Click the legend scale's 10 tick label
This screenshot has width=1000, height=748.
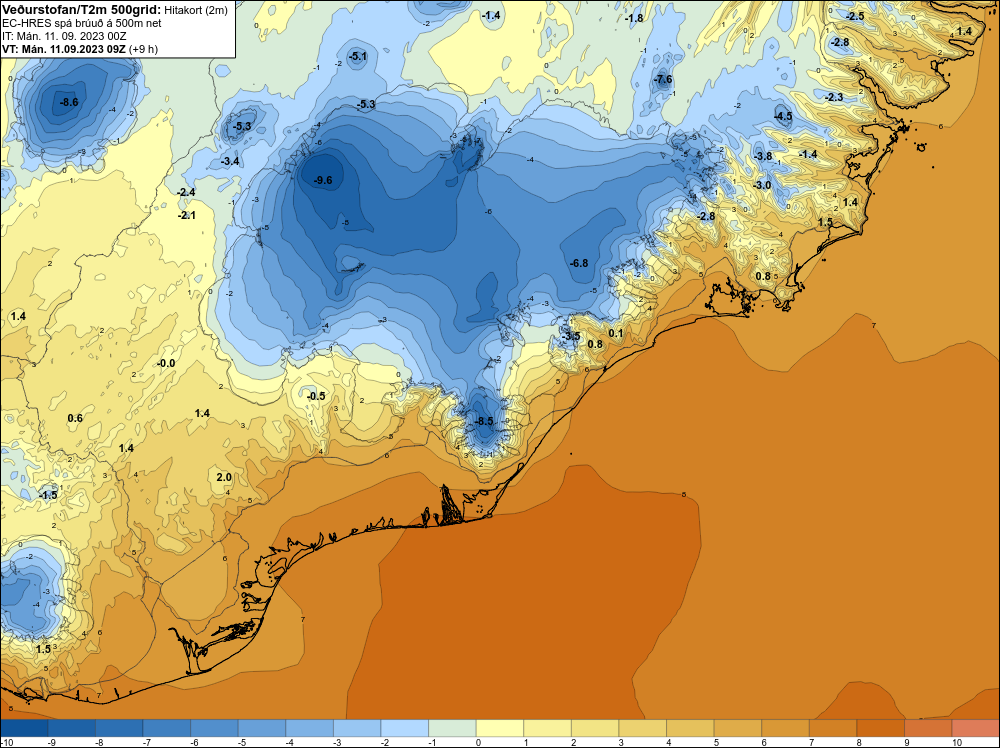point(957,742)
